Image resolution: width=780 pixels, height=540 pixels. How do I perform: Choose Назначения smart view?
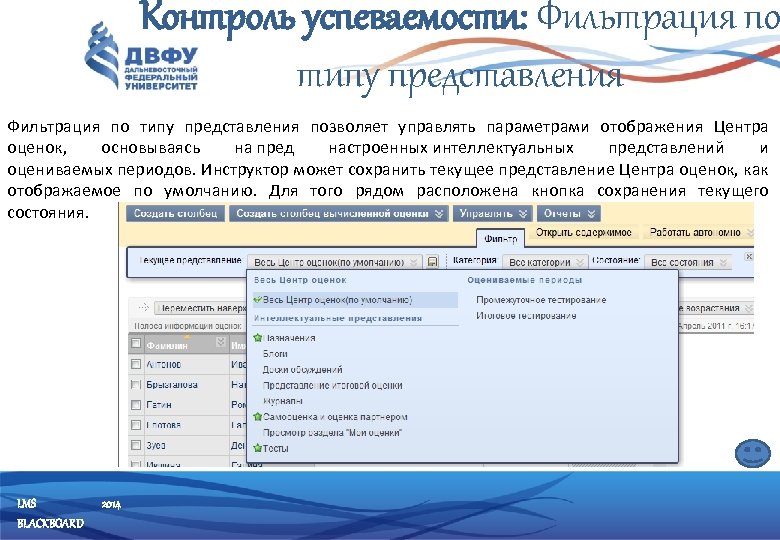pos(289,338)
